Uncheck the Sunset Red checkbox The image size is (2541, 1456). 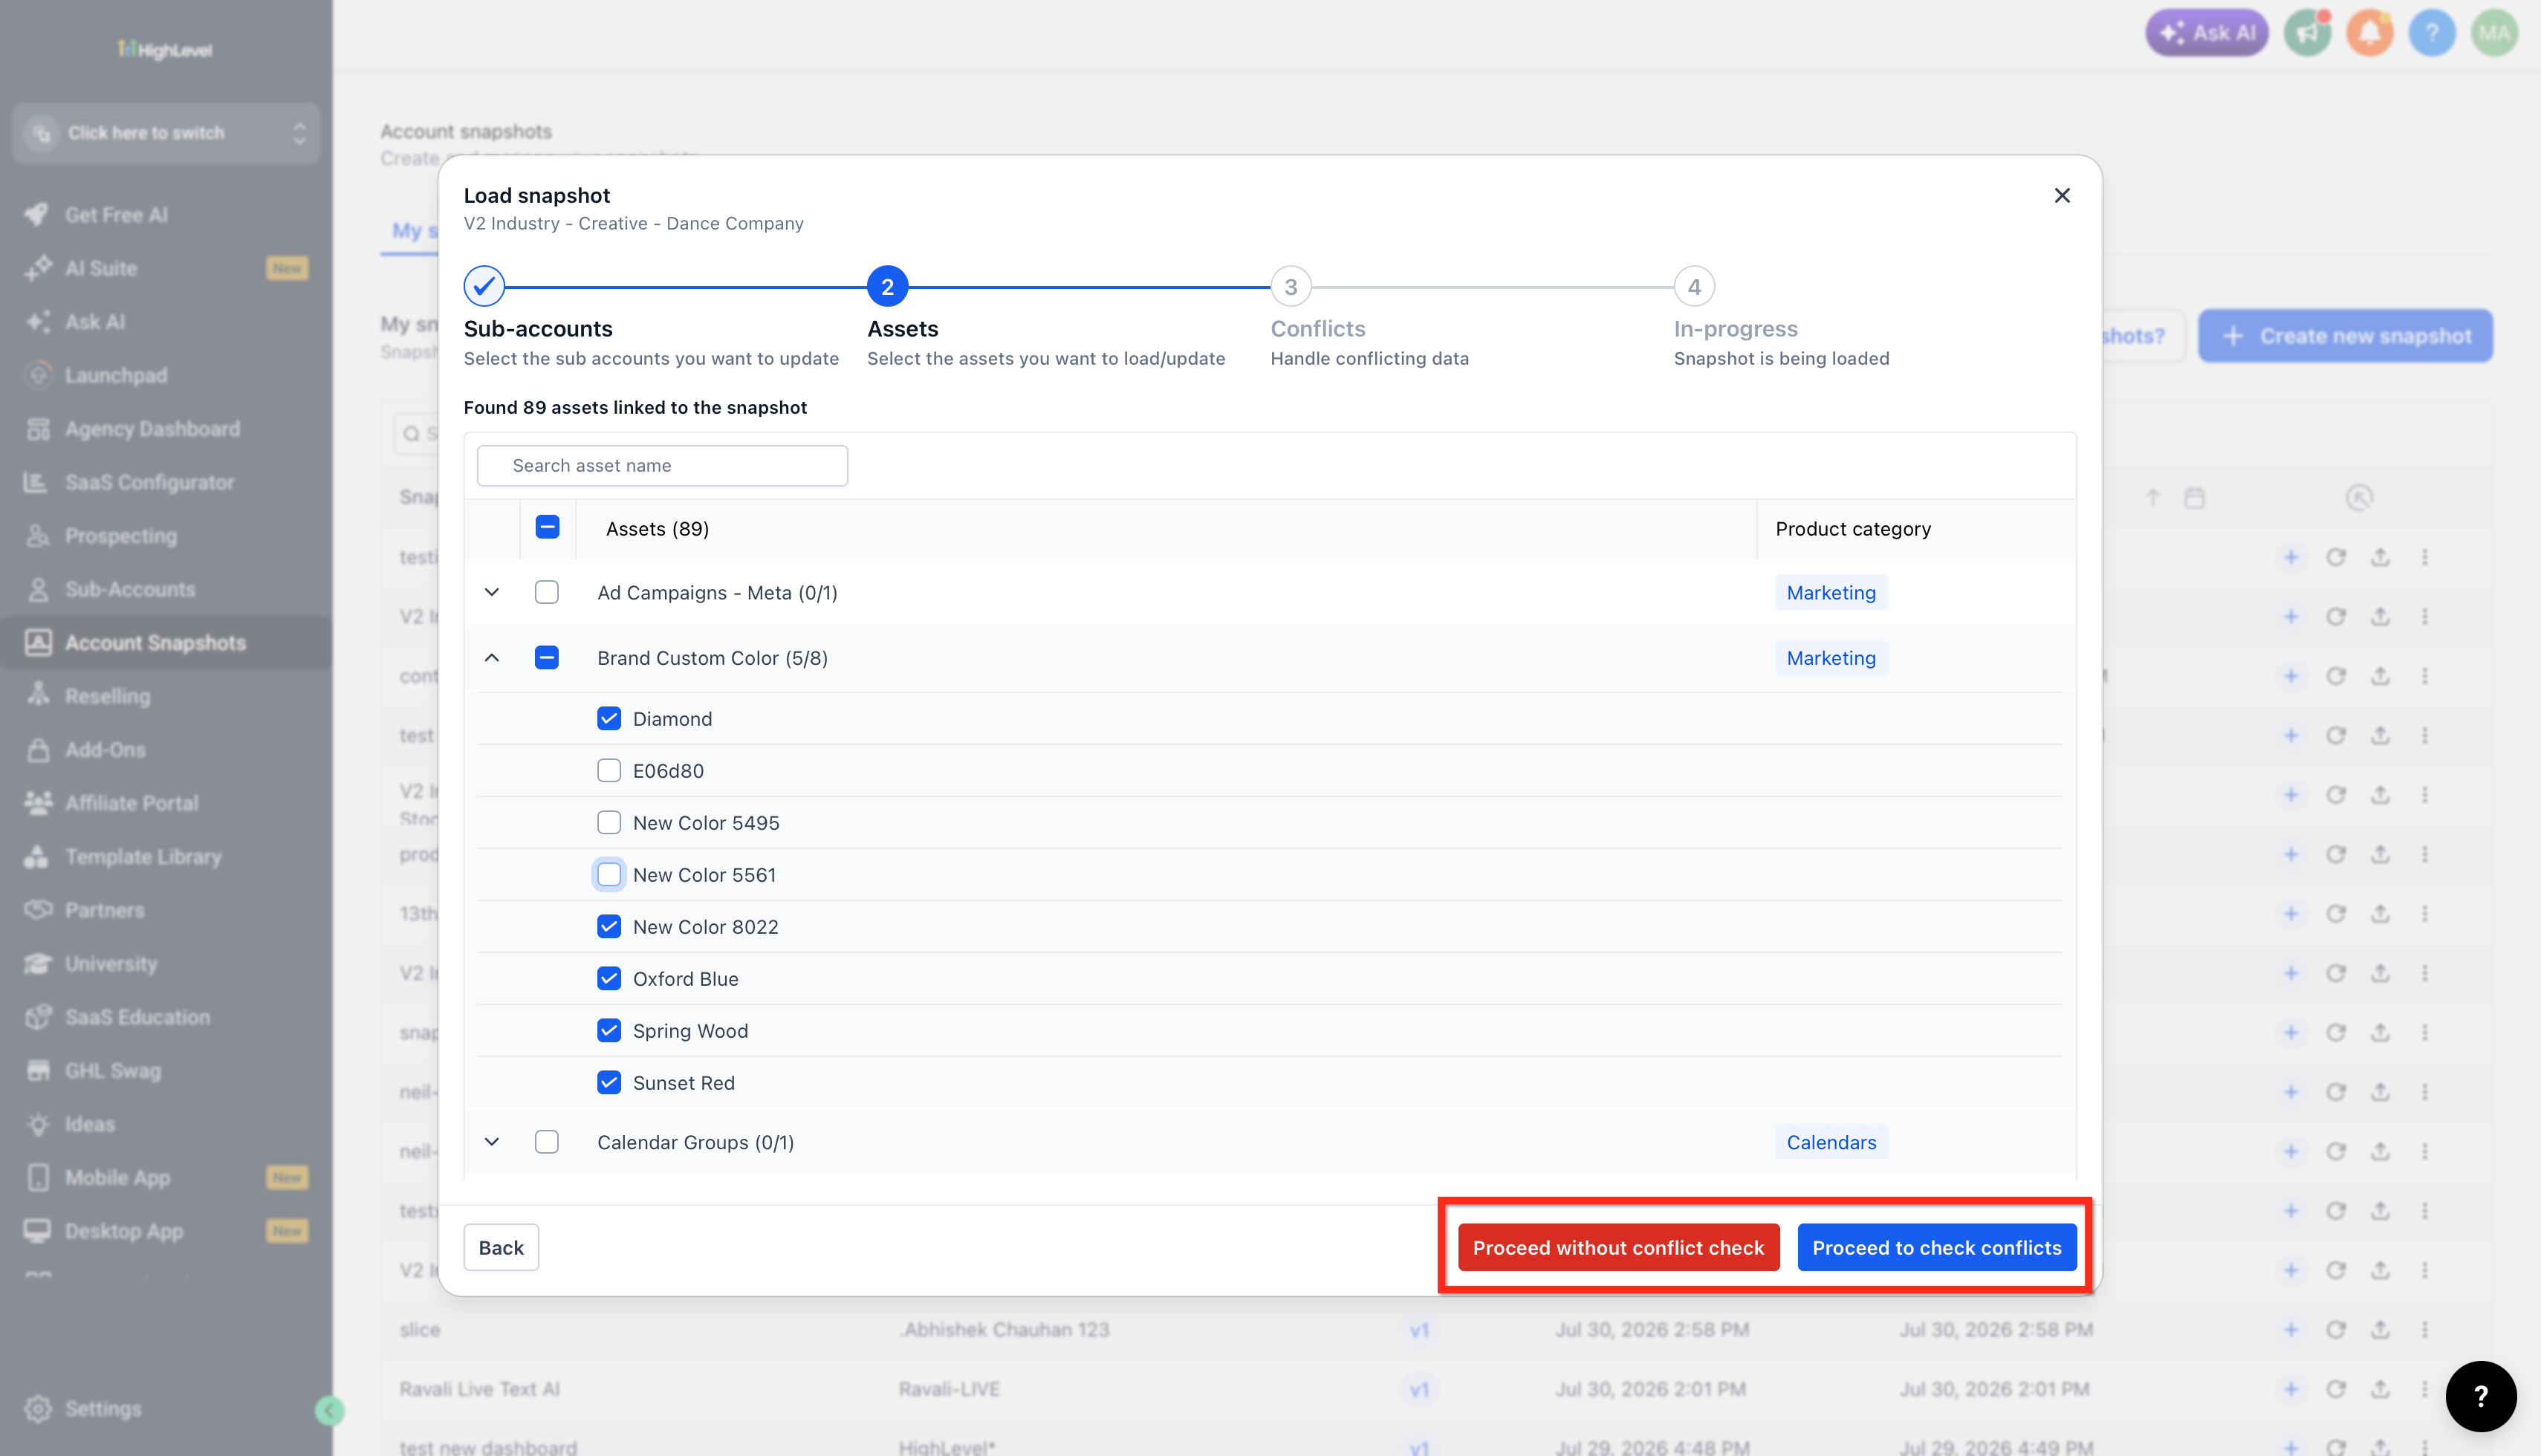point(609,1082)
